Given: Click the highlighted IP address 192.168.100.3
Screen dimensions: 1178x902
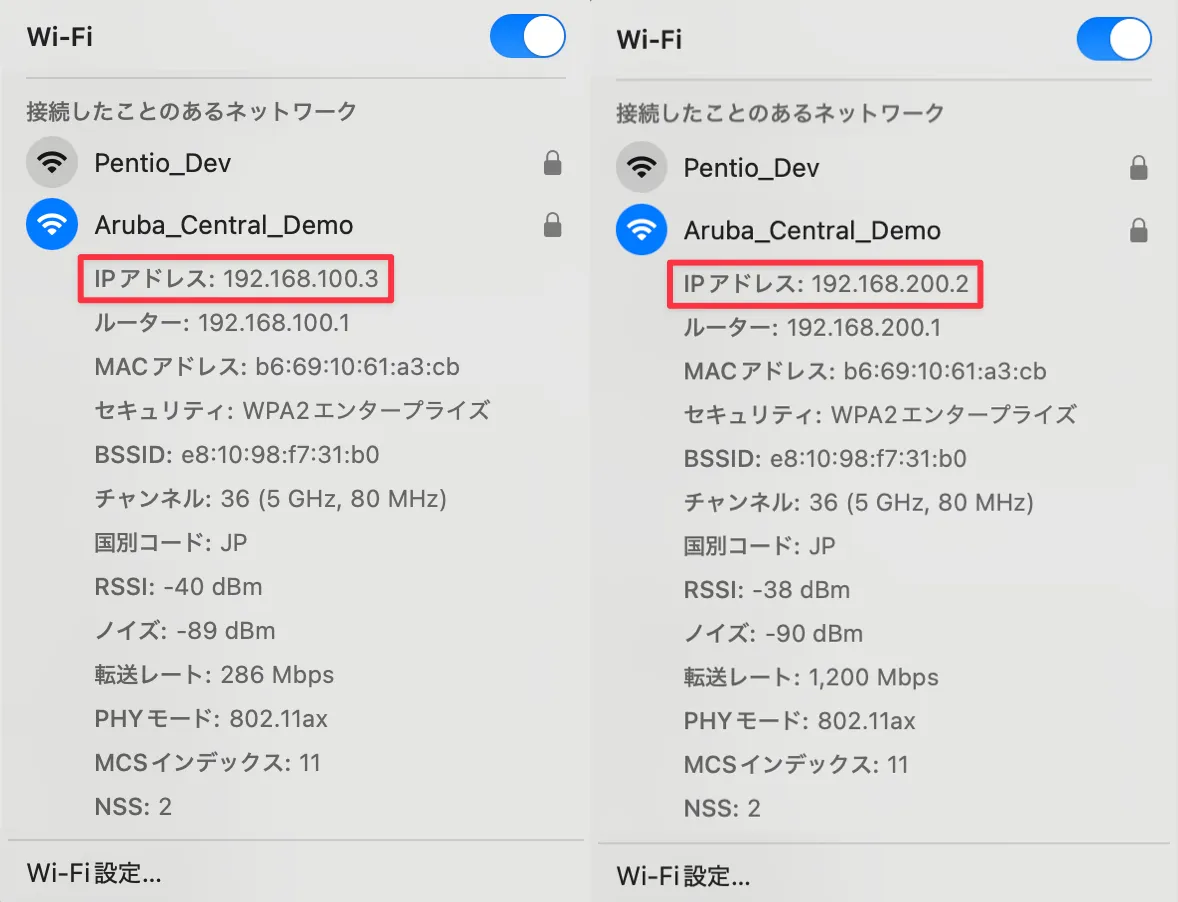Looking at the screenshot, I should pyautogui.click(x=235, y=279).
